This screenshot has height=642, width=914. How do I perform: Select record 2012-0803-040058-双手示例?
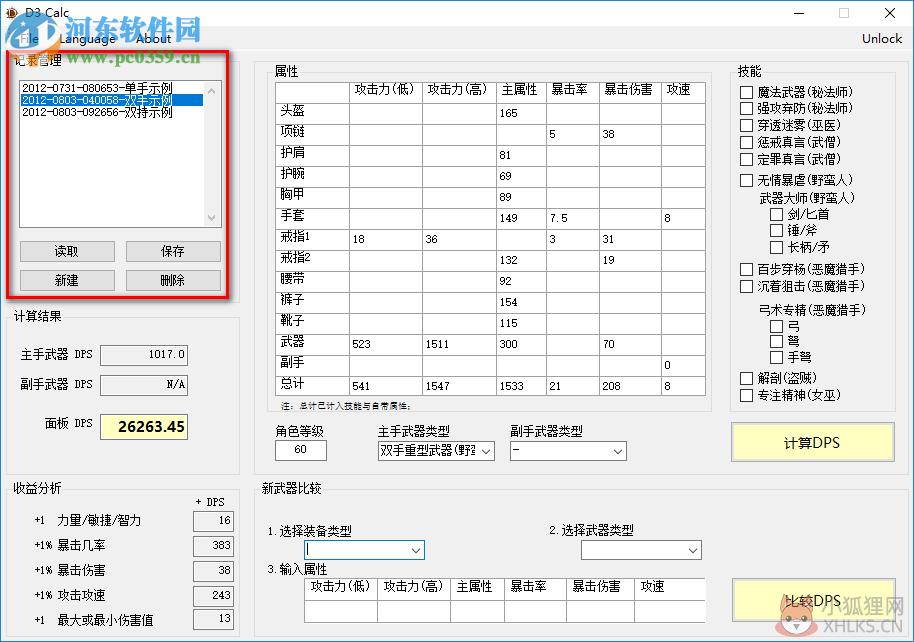pyautogui.click(x=111, y=100)
